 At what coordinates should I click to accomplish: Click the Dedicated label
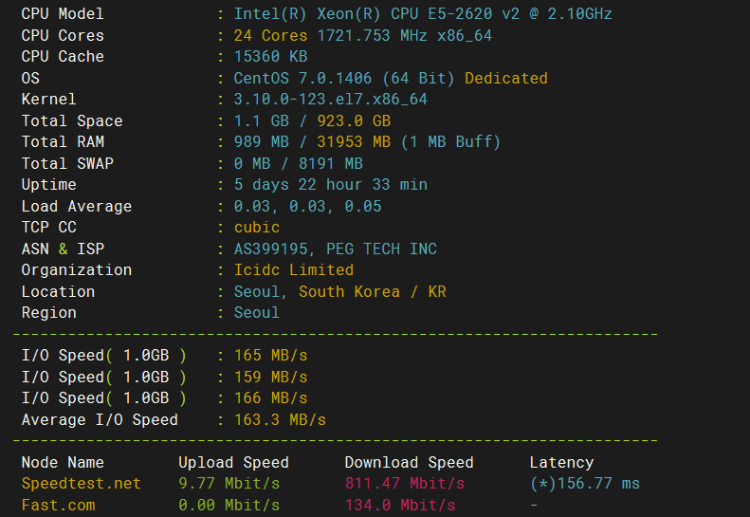point(506,78)
